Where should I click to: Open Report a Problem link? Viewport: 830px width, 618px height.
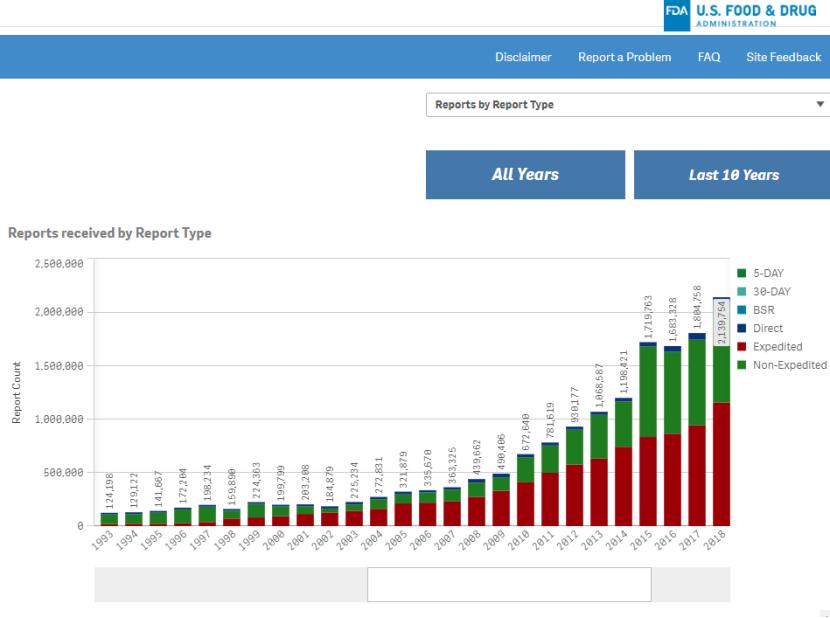[624, 57]
